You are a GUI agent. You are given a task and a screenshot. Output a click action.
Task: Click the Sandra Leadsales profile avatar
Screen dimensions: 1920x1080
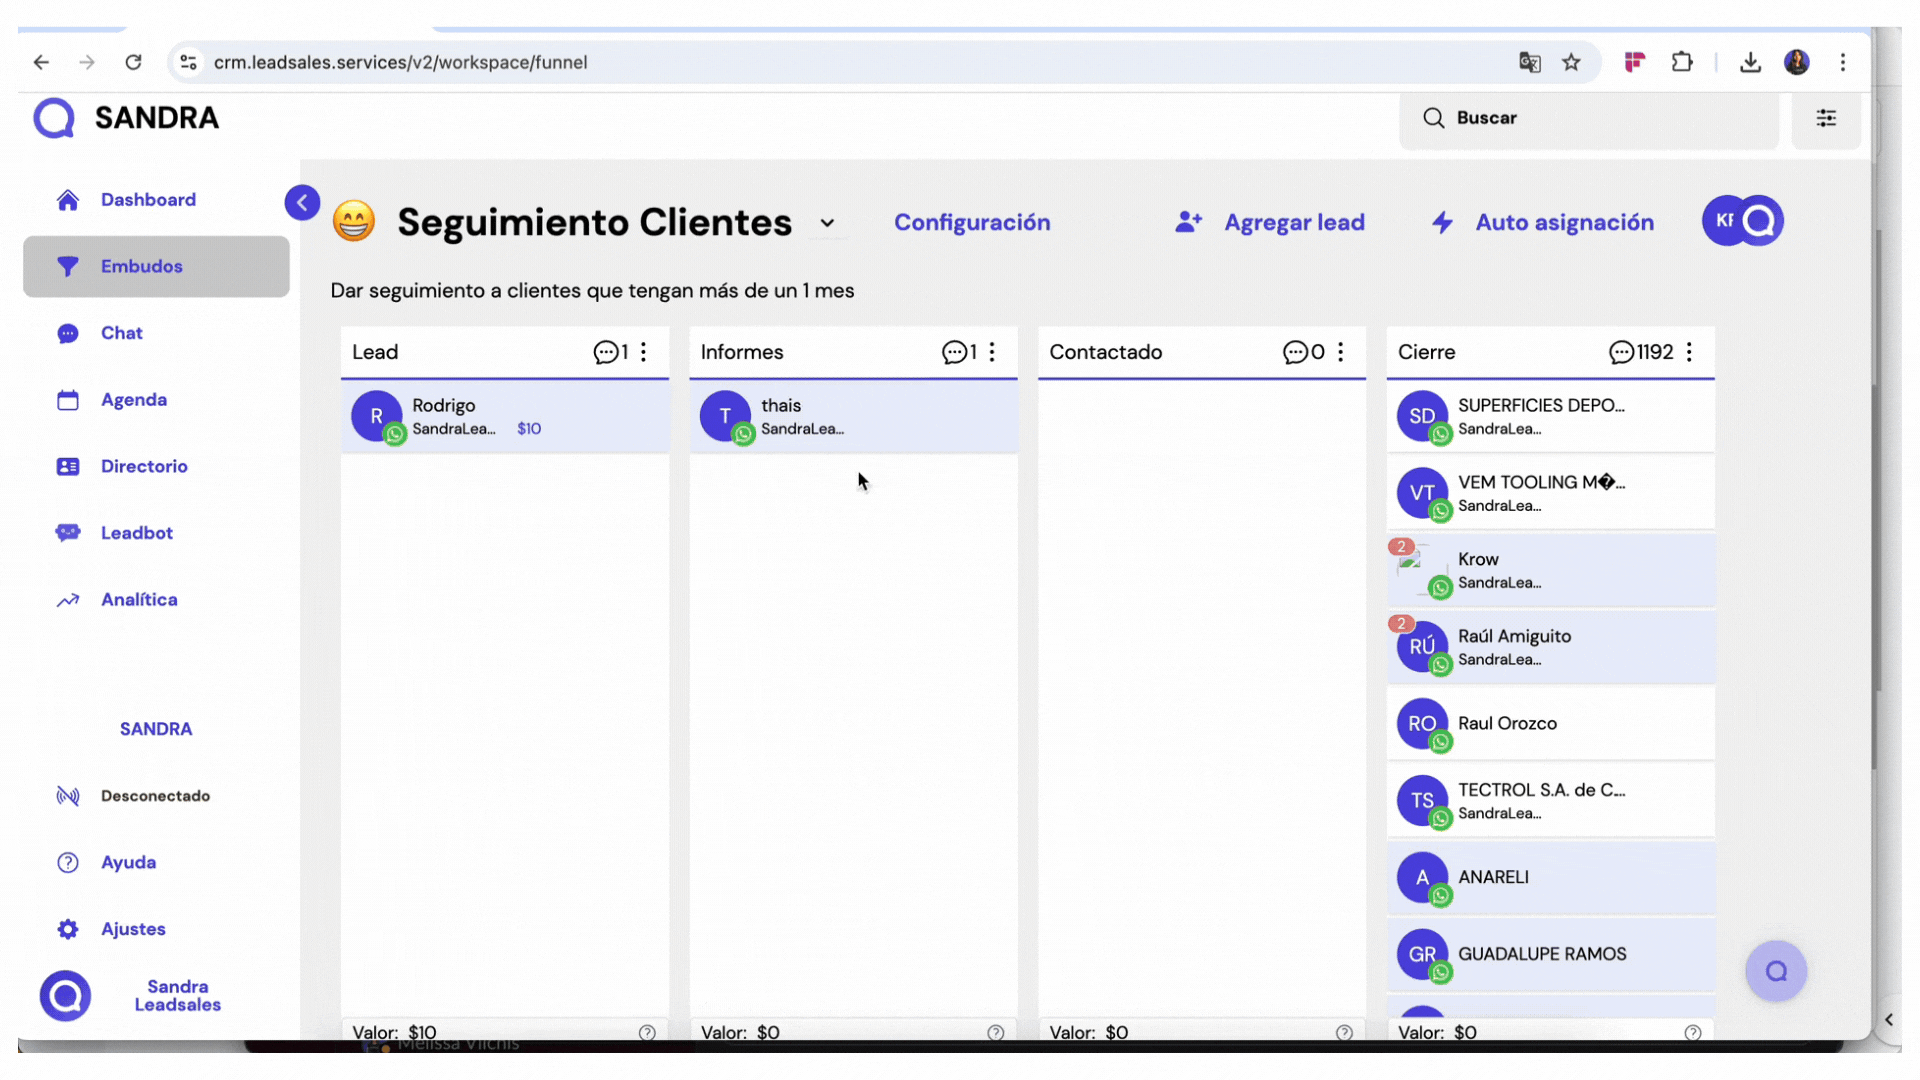pos(66,996)
